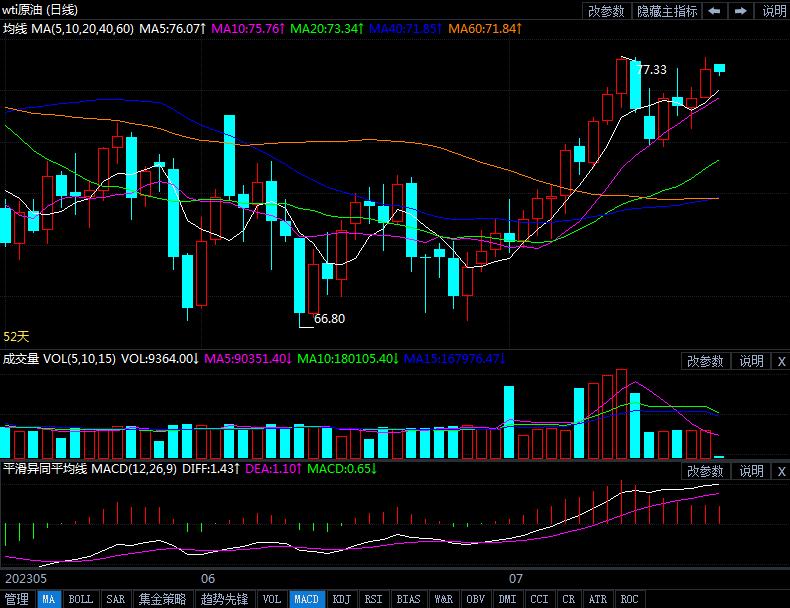
Task: Select the 集金策略 tab
Action: pyautogui.click(x=162, y=599)
